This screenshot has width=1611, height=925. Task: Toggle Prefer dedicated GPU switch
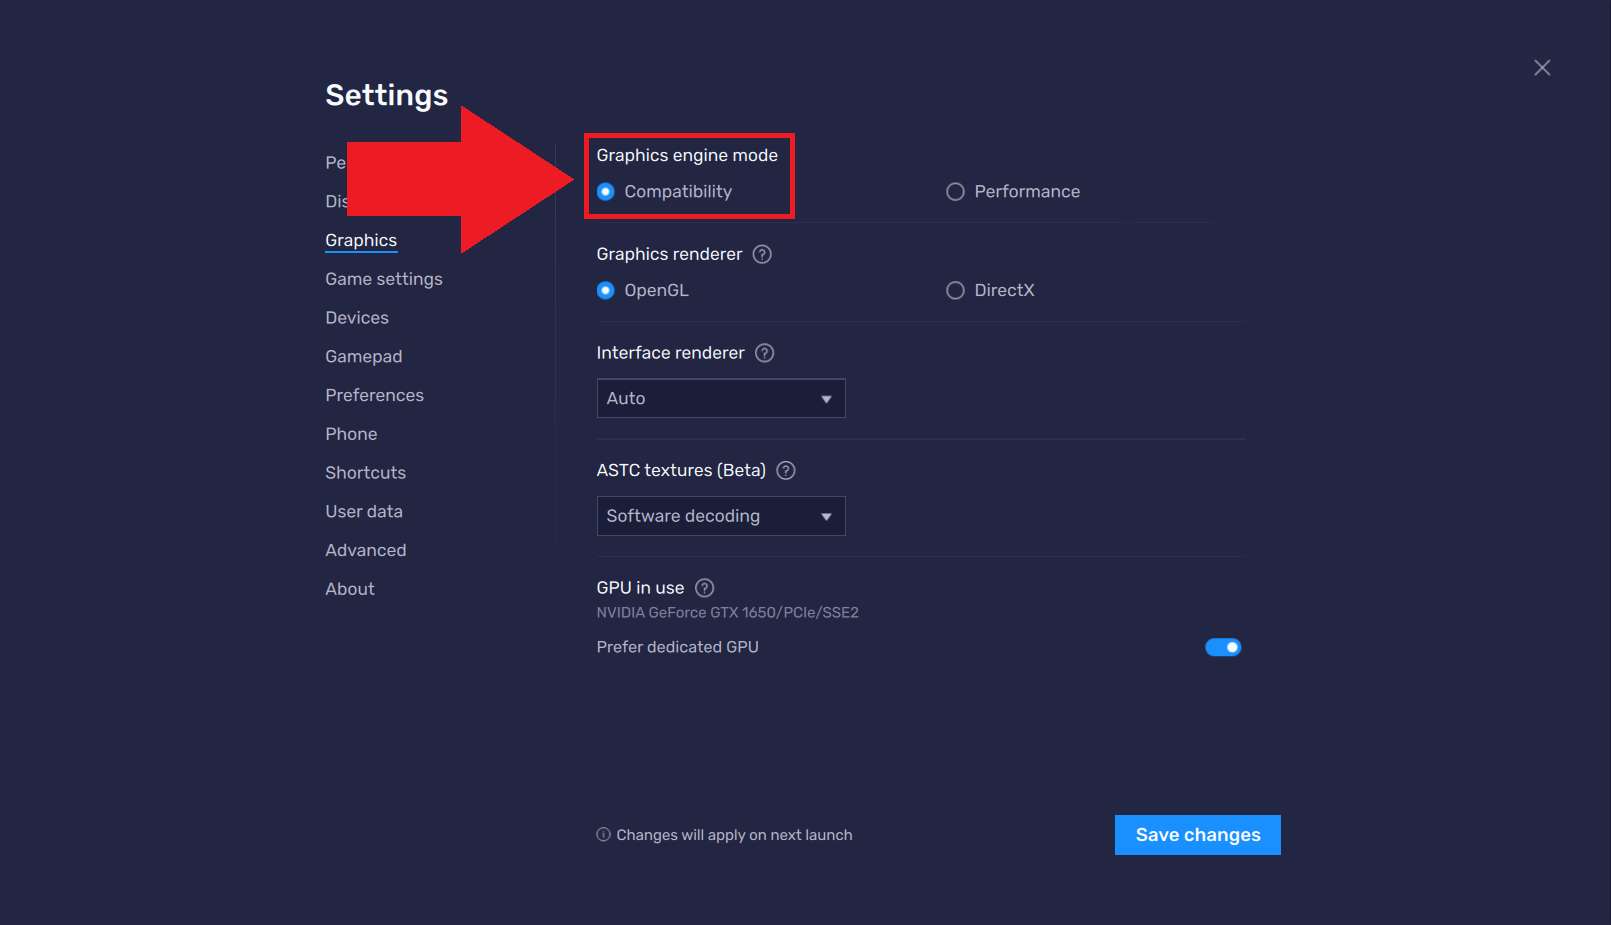point(1222,647)
